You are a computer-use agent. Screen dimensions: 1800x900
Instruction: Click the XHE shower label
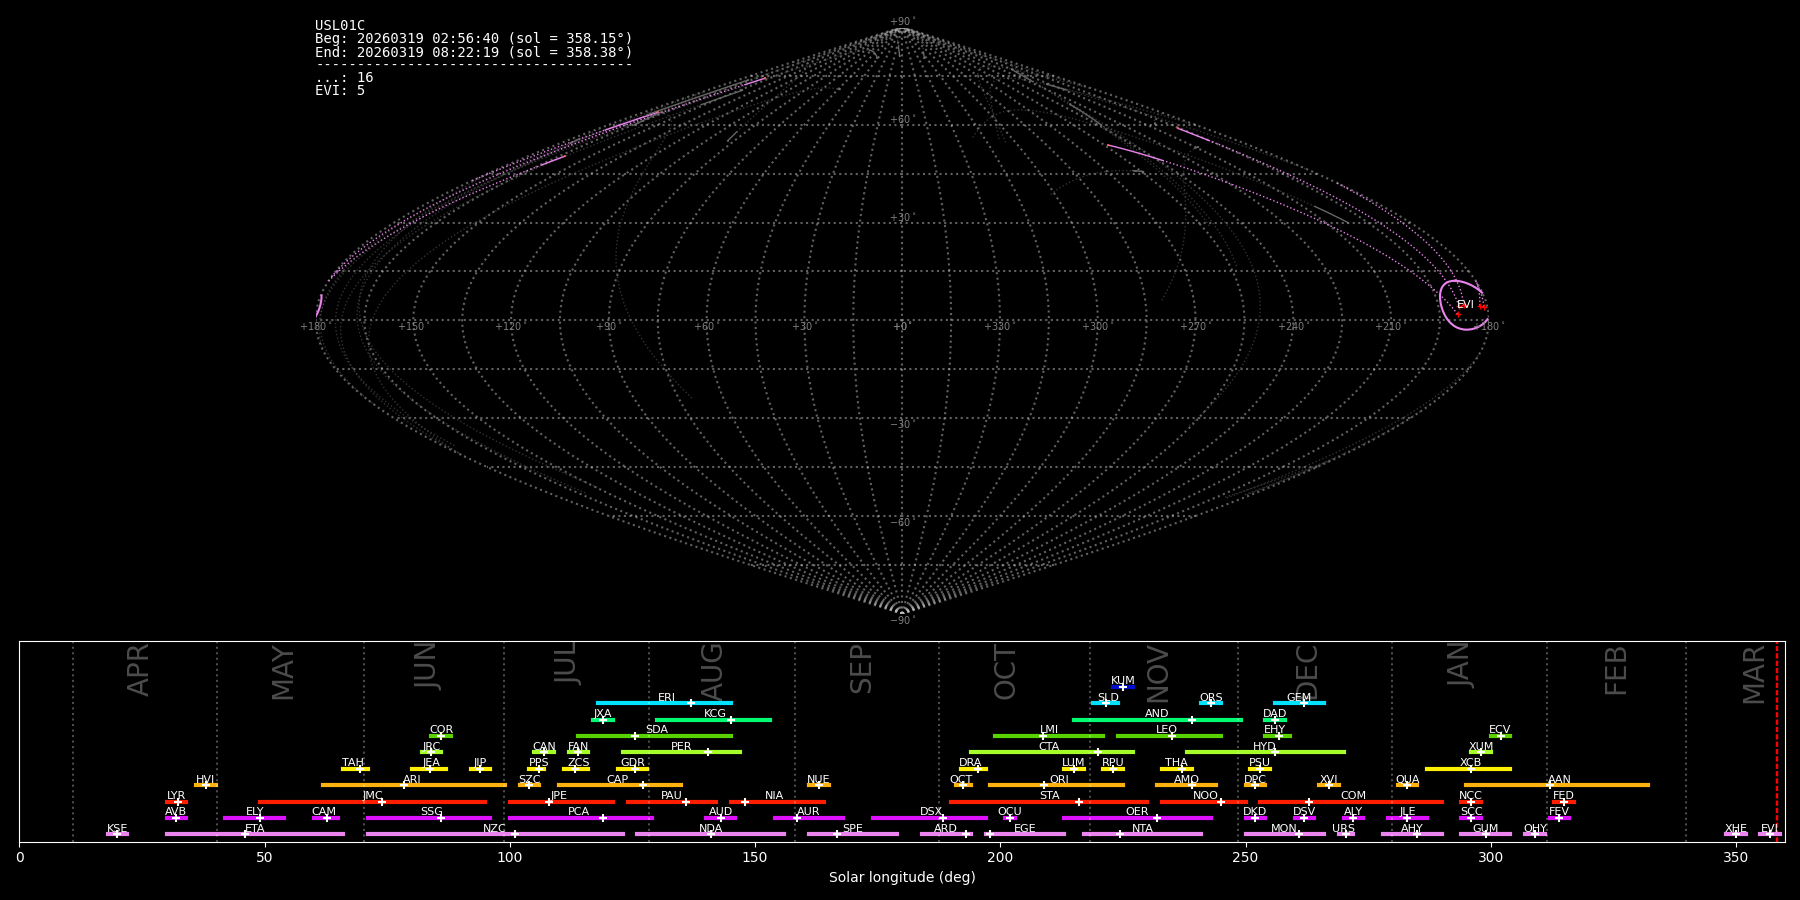(1736, 828)
